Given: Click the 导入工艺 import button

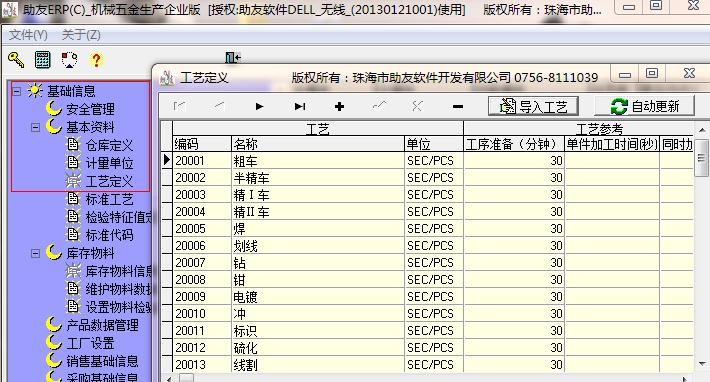Looking at the screenshot, I should (x=533, y=106).
